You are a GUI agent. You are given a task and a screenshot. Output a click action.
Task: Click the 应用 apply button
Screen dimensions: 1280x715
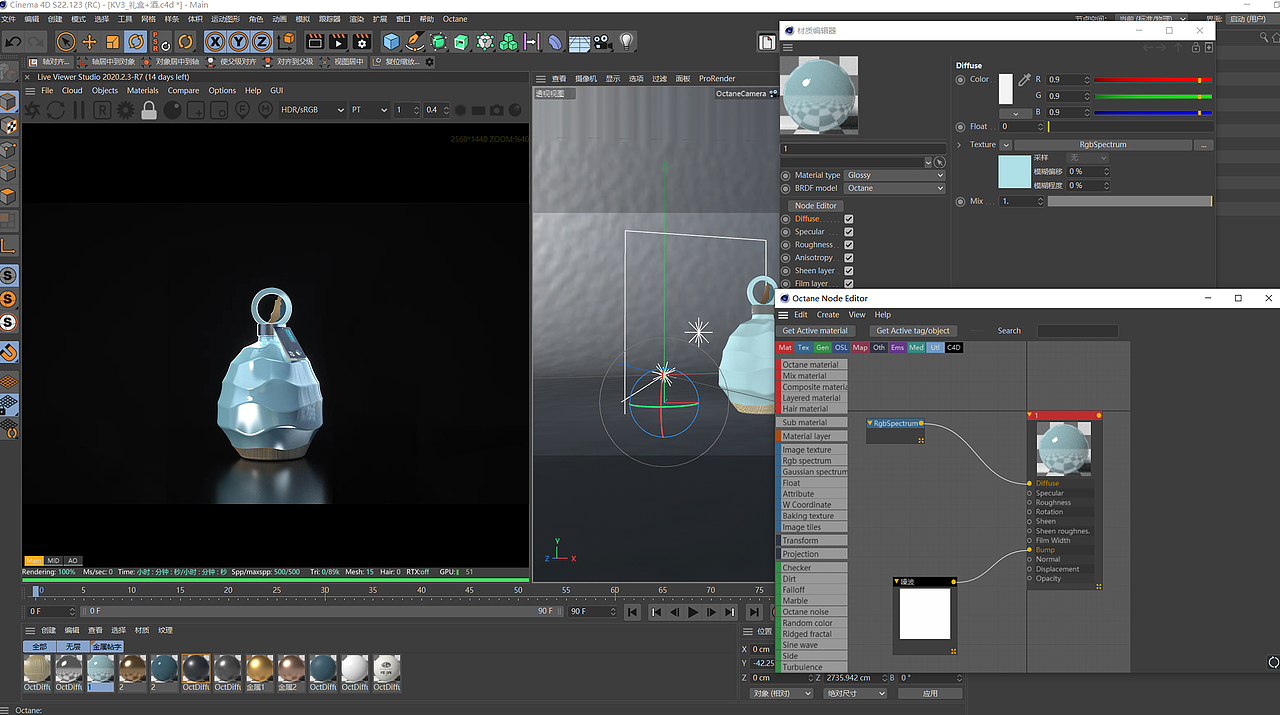930,693
